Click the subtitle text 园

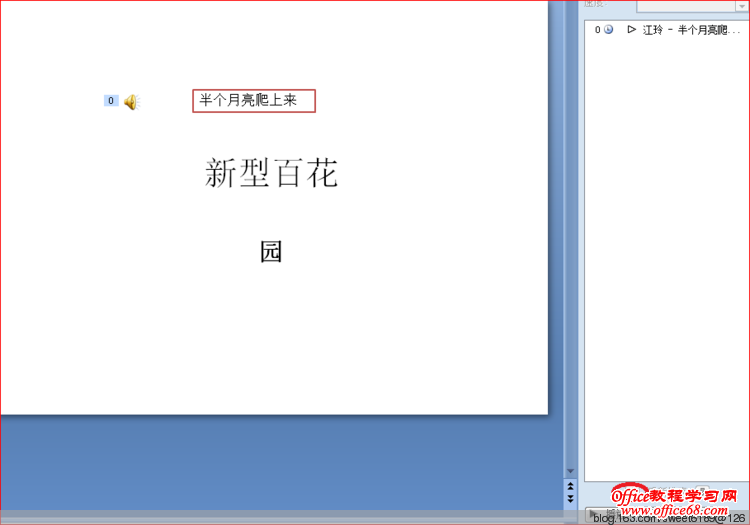(271, 252)
